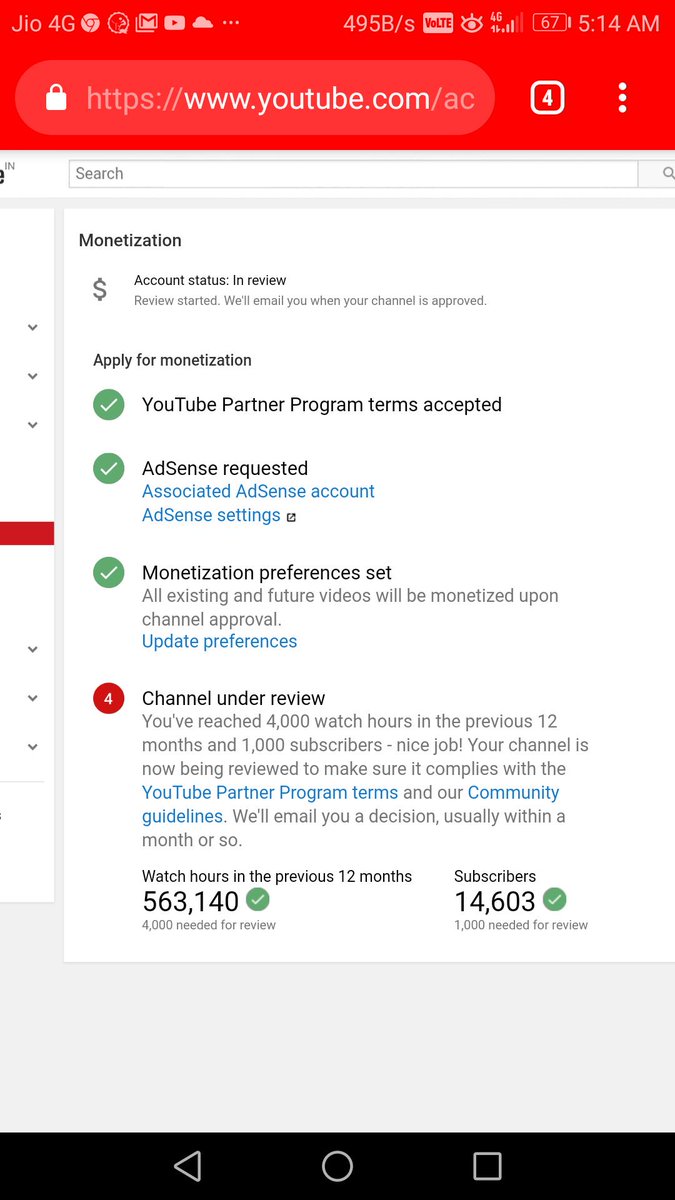Click 'YouTube Partner Program terms accepted' text
The width and height of the screenshot is (675, 1200).
(x=322, y=405)
